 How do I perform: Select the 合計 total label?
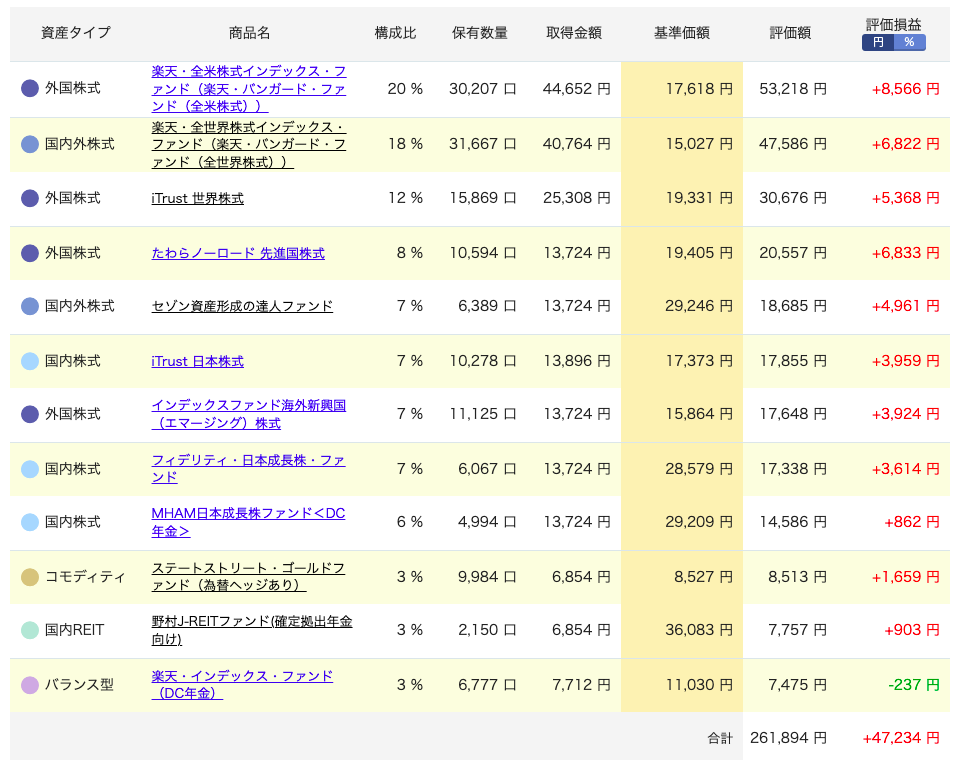720,739
